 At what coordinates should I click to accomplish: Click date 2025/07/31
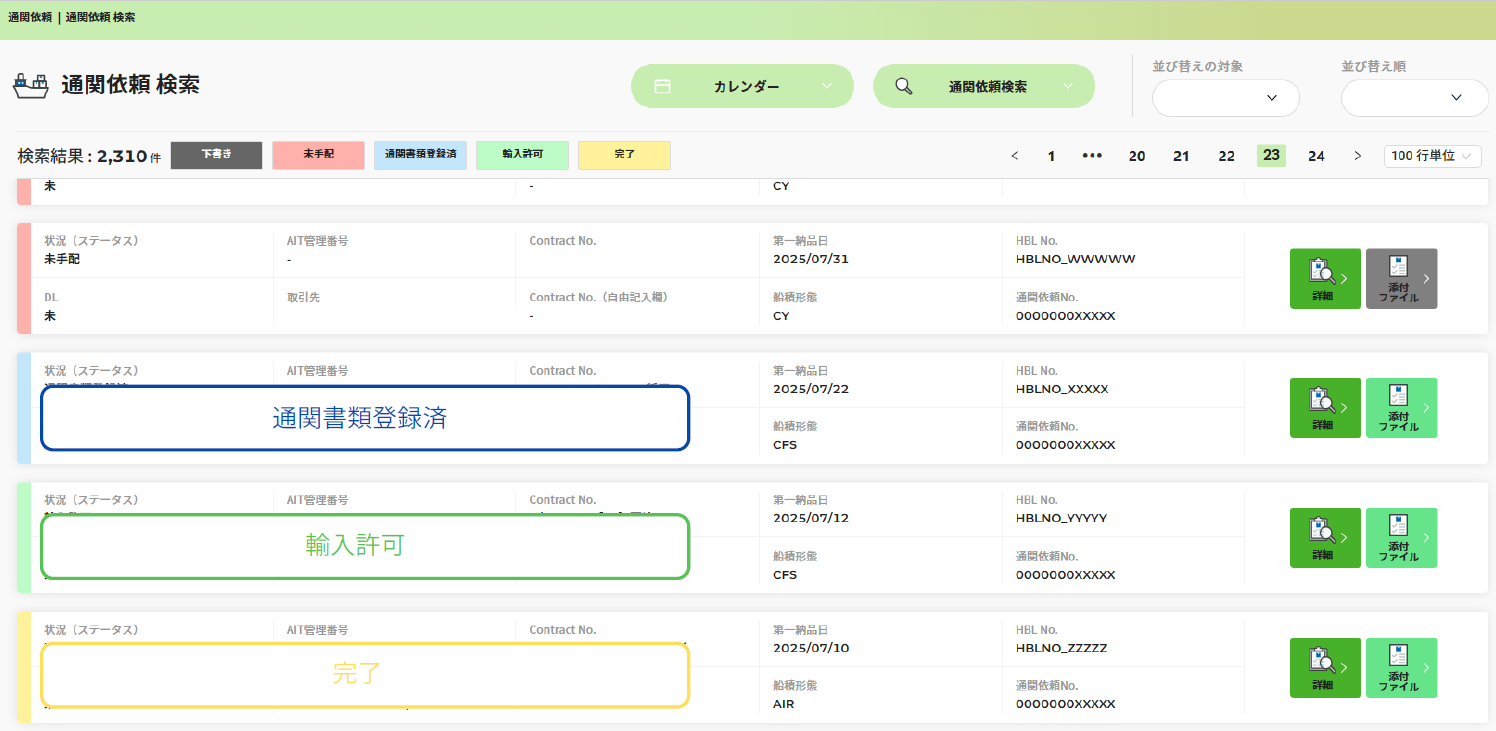pyautogui.click(x=811, y=259)
